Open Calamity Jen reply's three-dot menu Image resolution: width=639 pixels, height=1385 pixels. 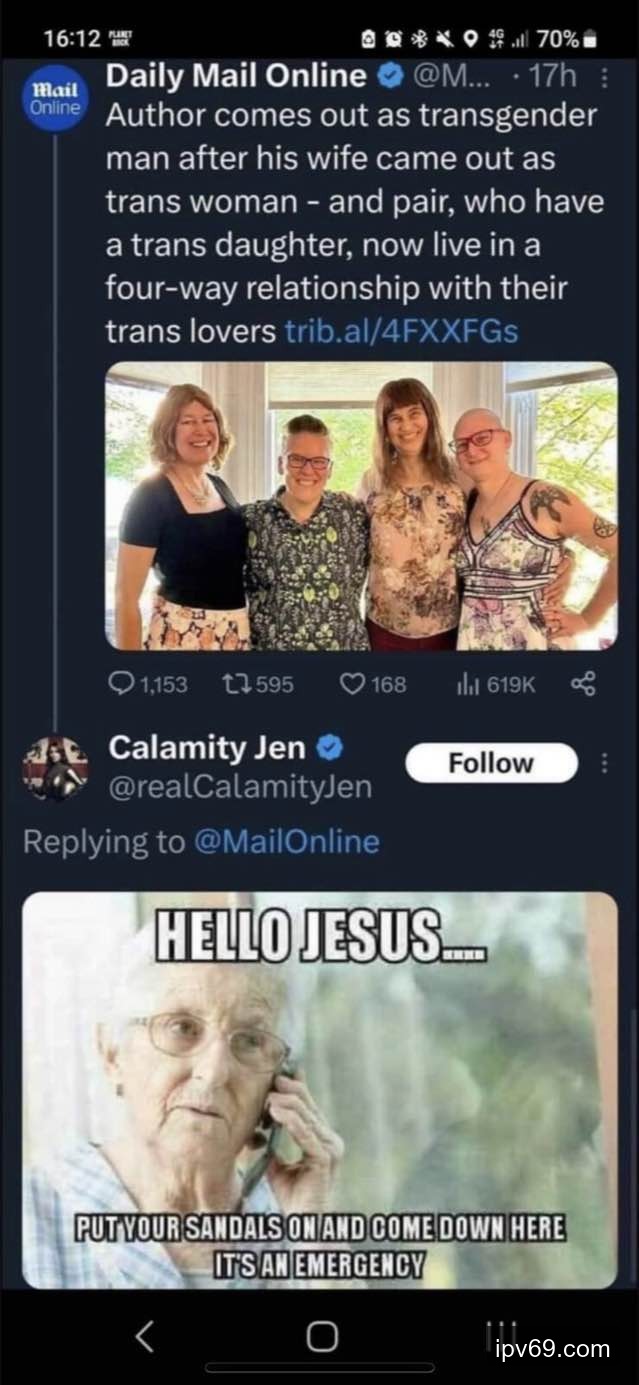(603, 763)
